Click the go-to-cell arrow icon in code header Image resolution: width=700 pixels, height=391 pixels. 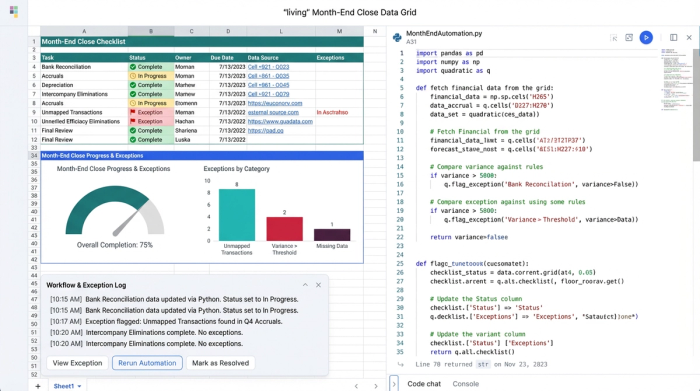tap(614, 38)
